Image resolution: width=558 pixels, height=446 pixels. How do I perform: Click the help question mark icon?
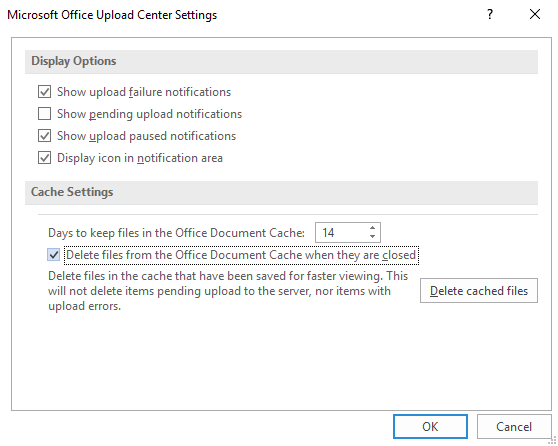click(x=490, y=15)
